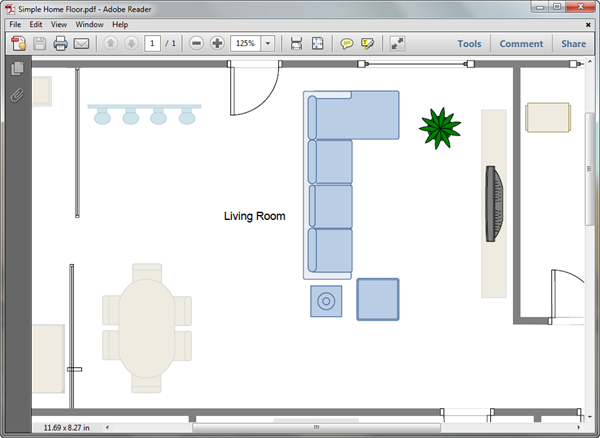Expand the Comment pane

[521, 44]
